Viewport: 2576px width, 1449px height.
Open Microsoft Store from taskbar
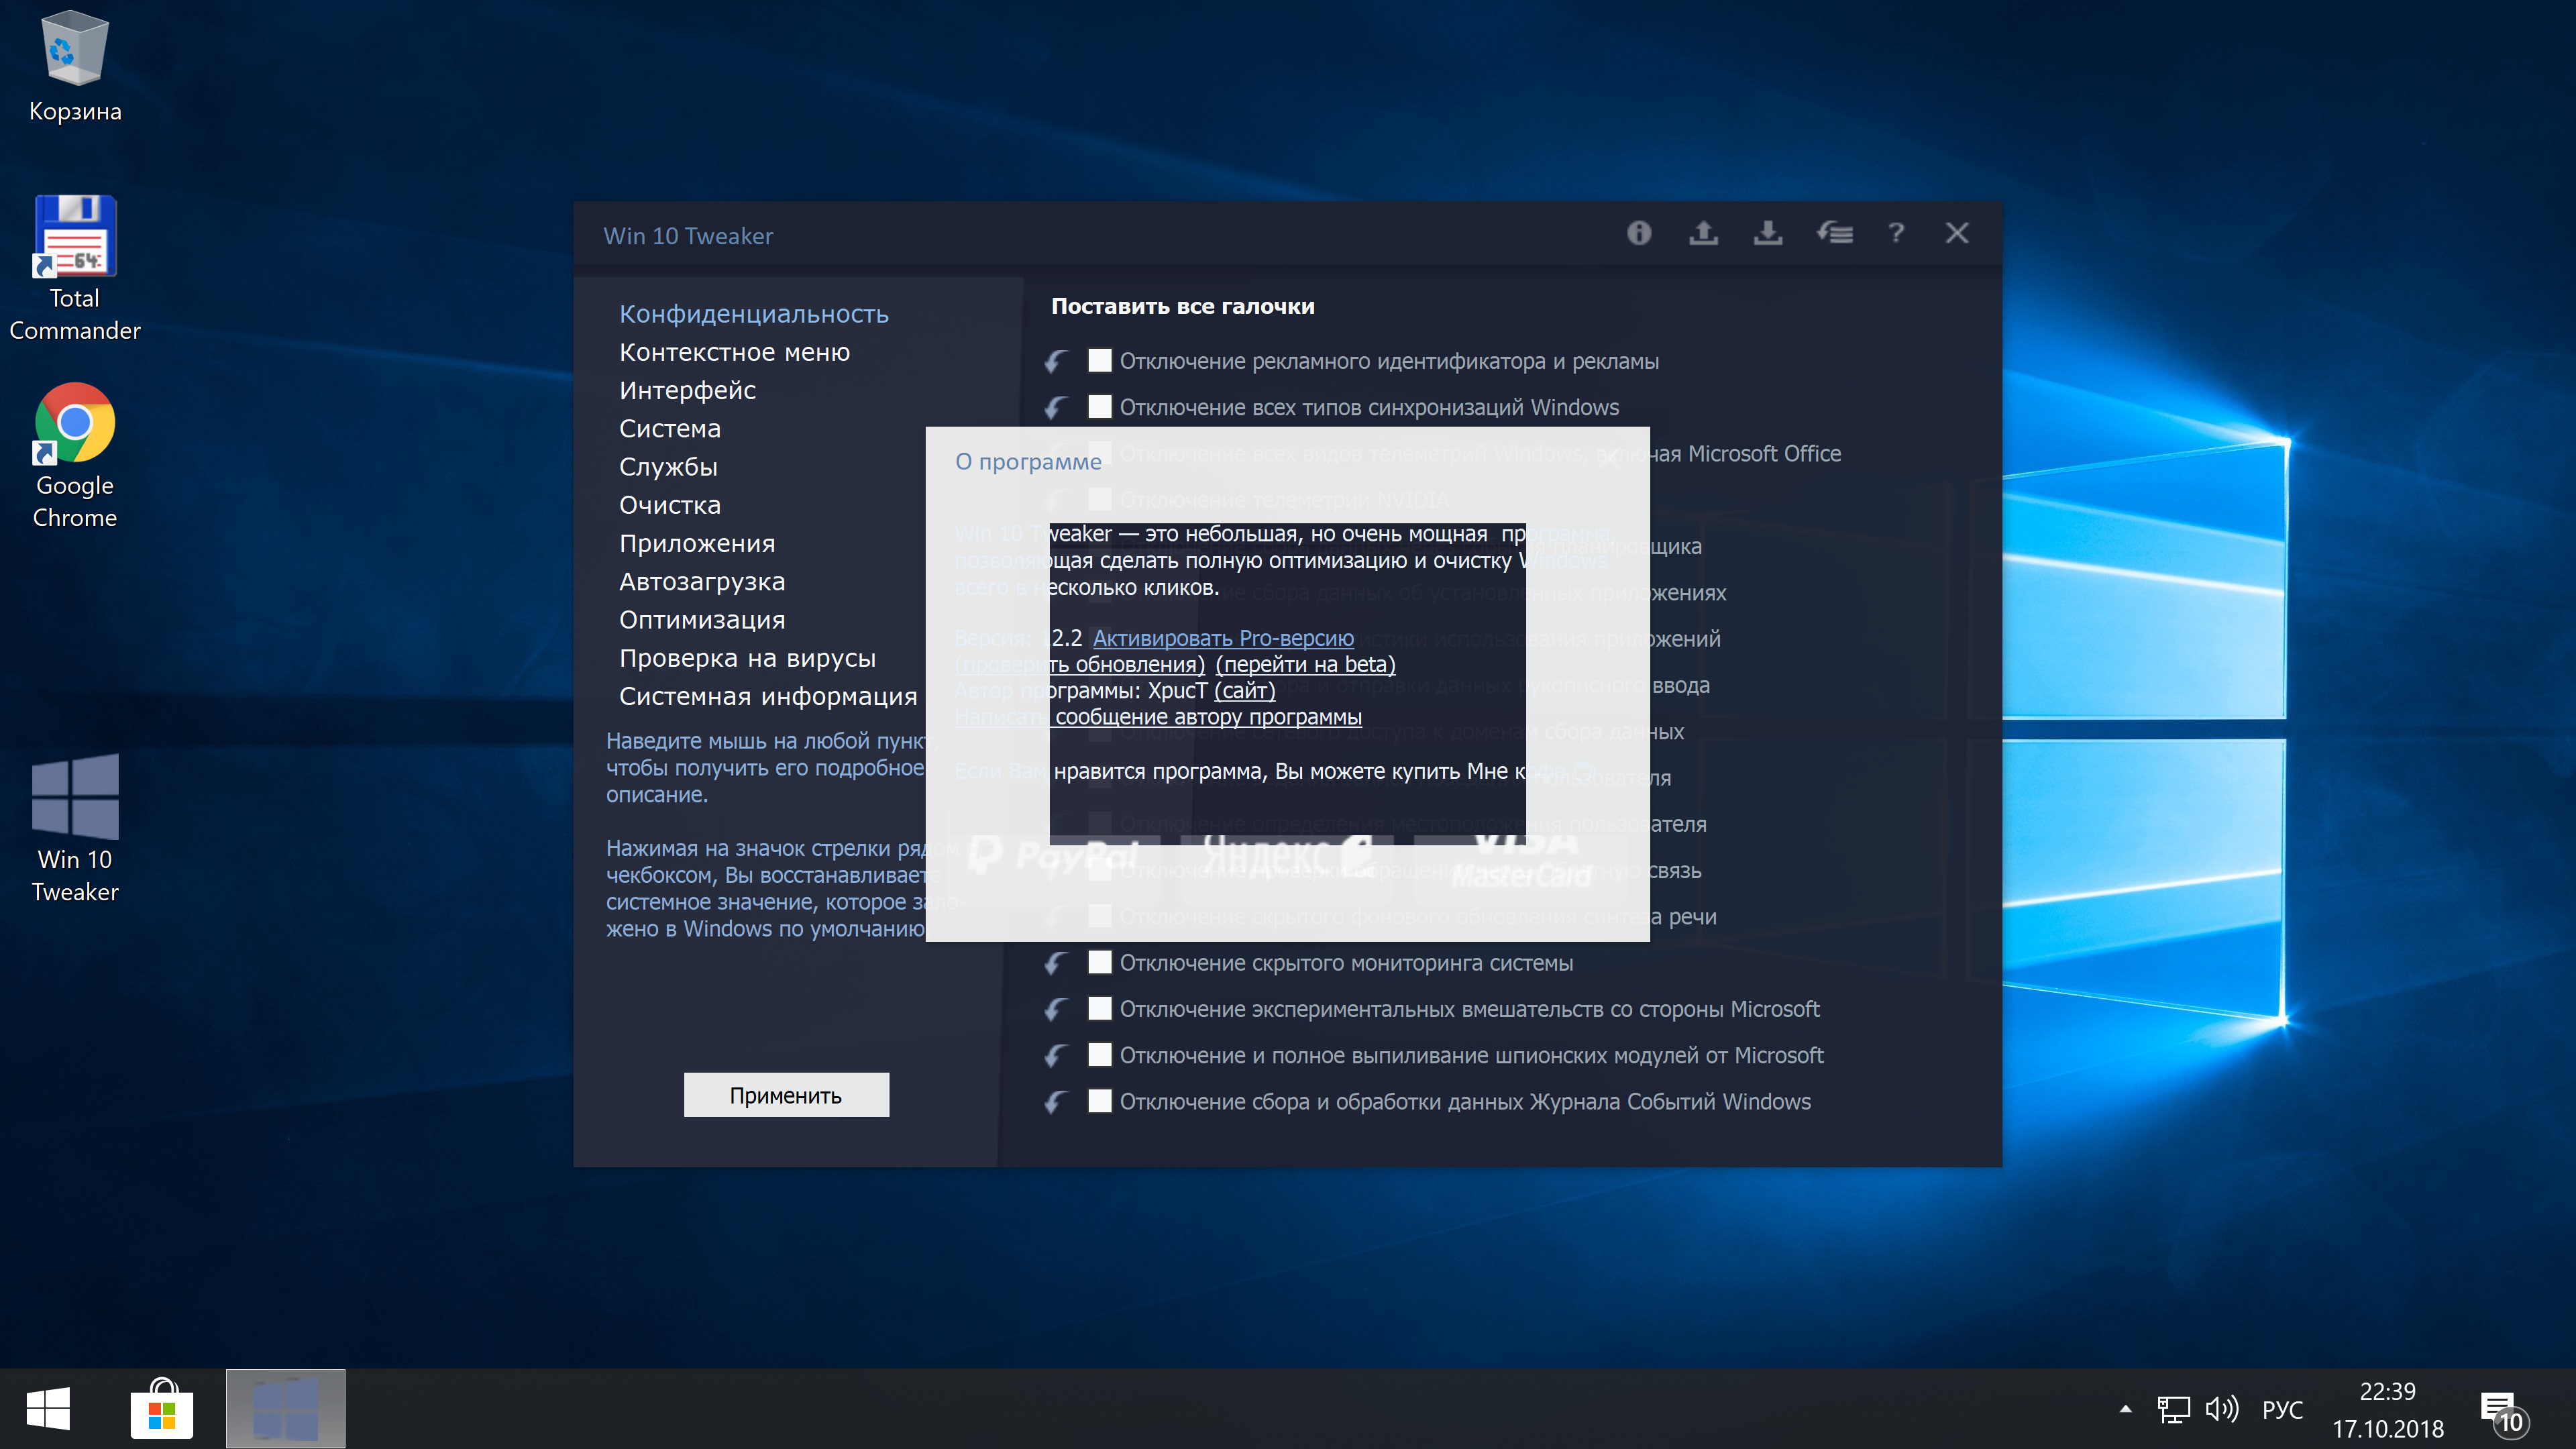pos(161,1410)
